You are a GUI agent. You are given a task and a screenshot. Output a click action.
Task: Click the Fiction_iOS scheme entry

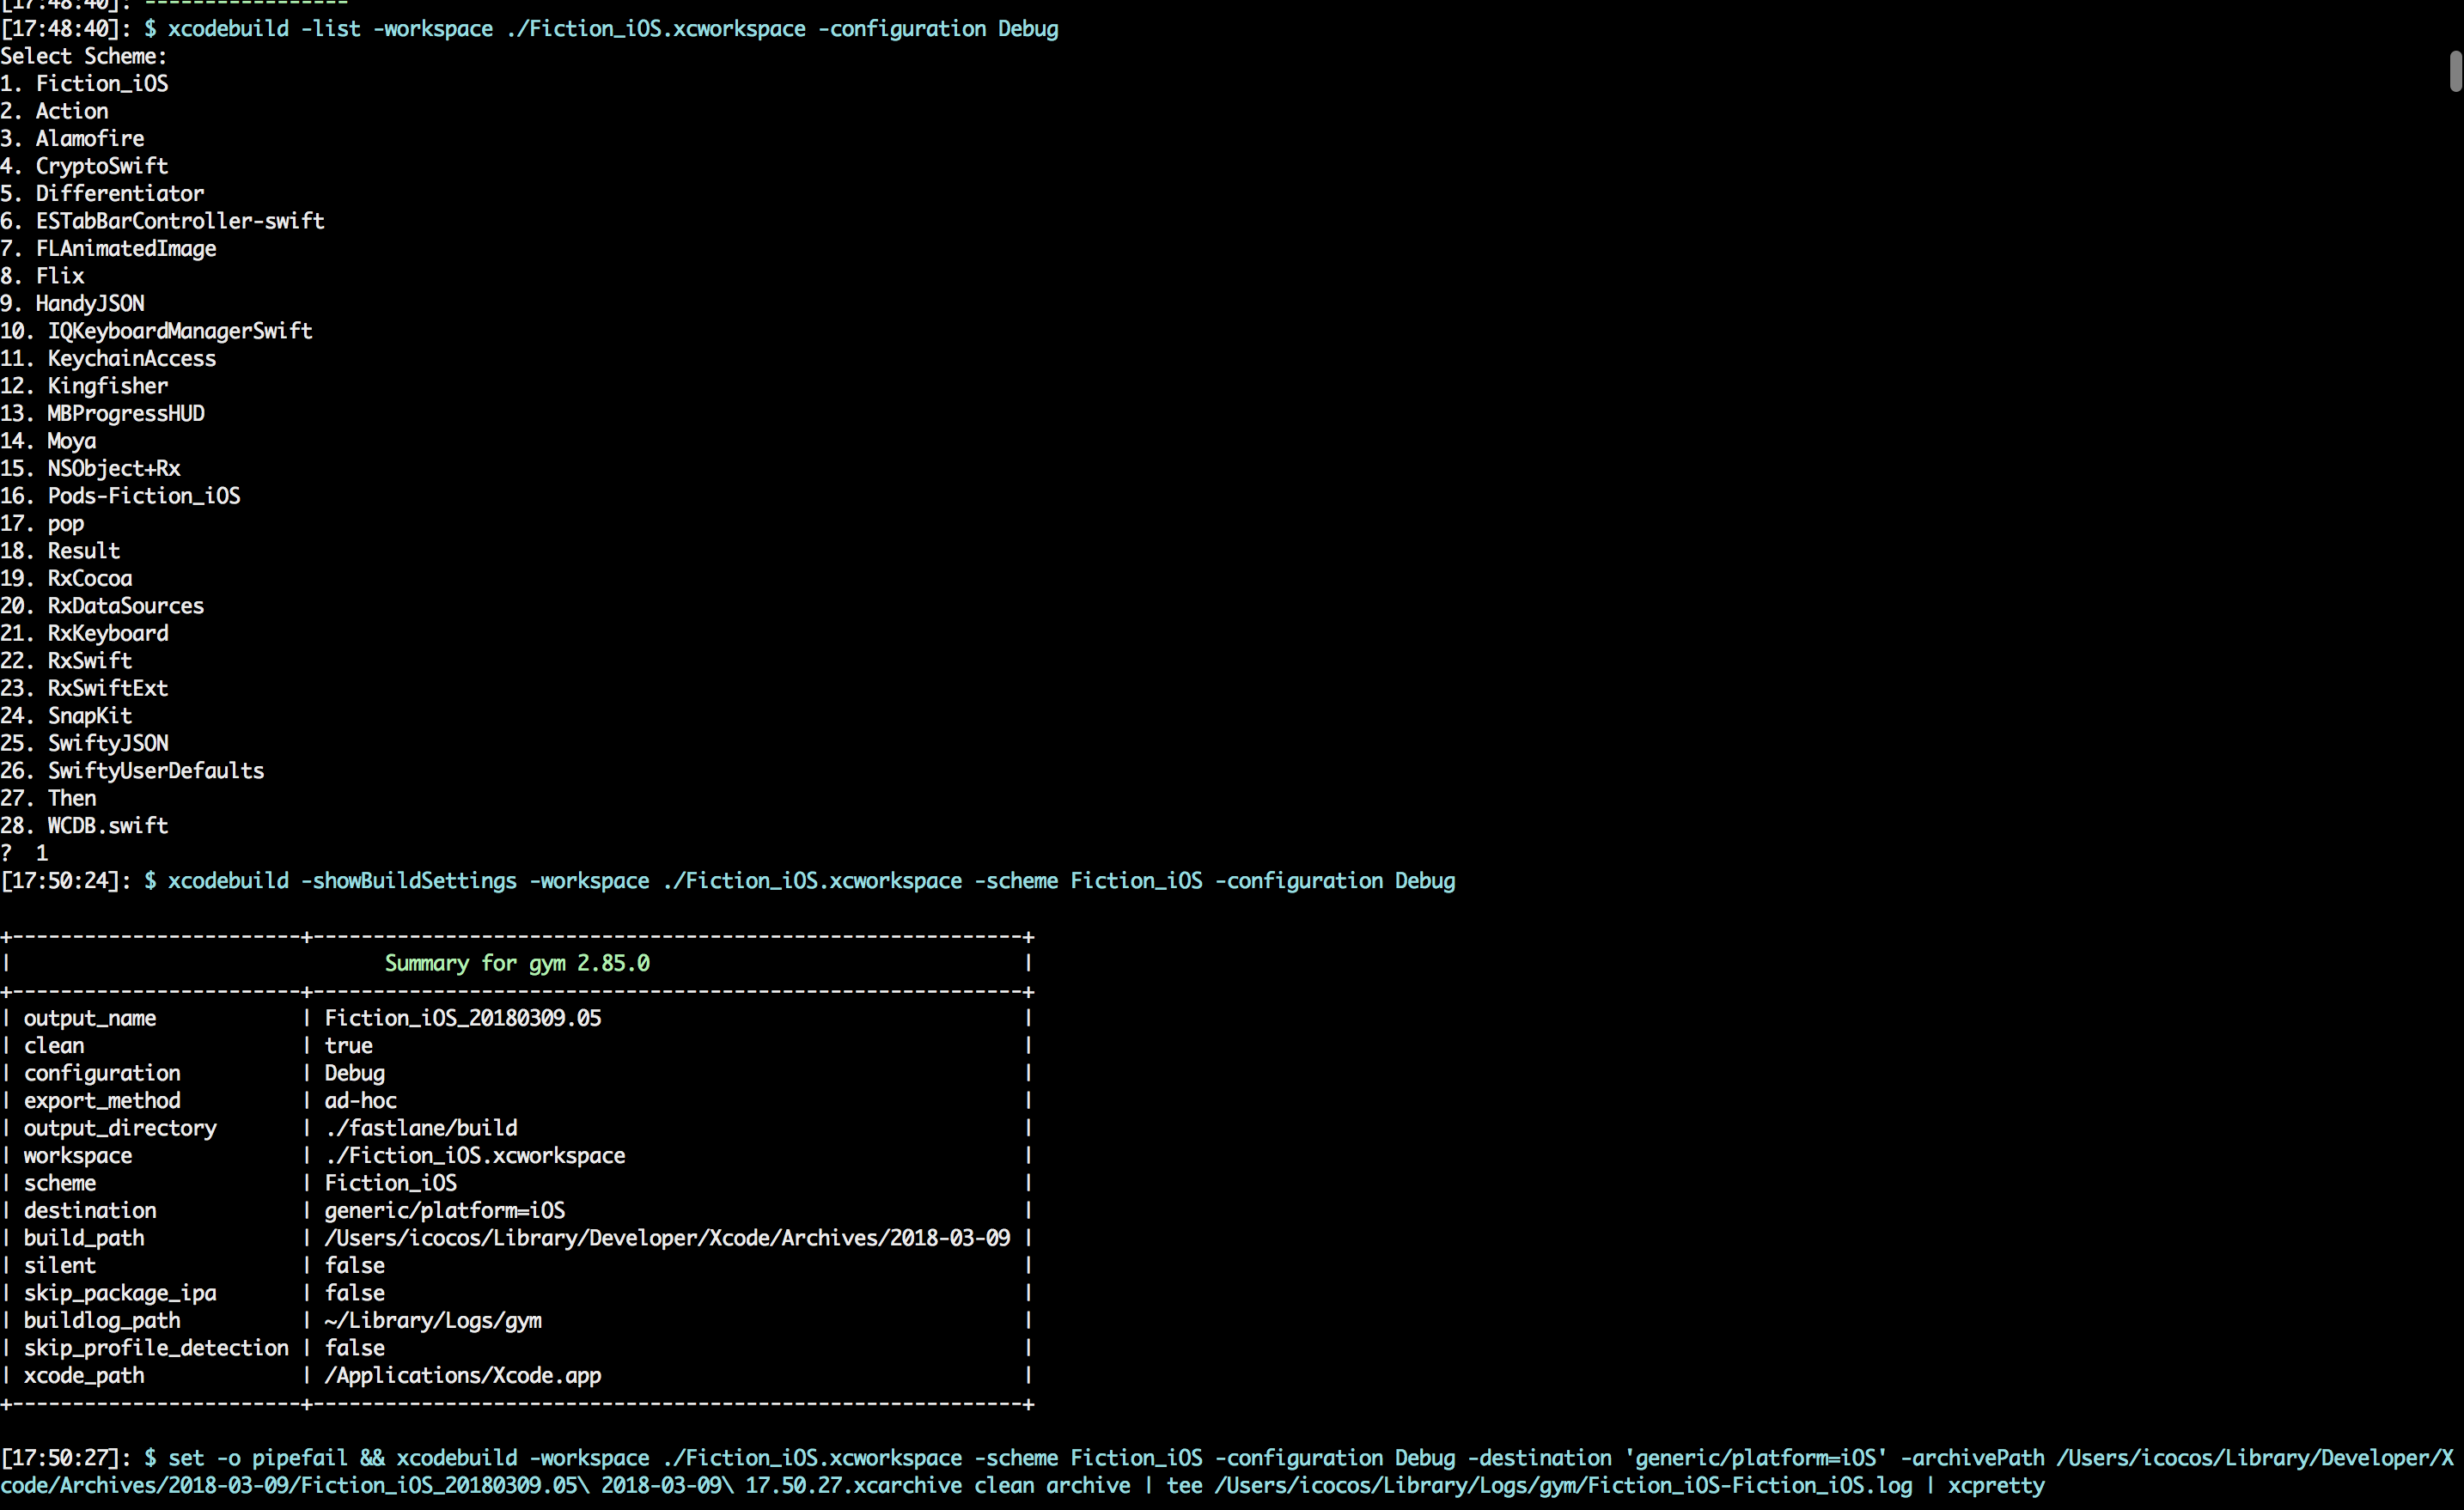(101, 84)
